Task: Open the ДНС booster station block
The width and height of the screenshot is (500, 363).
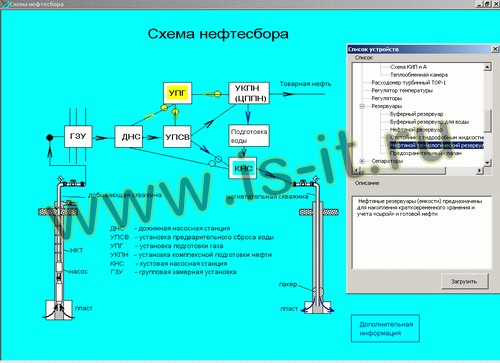Action: pos(129,137)
